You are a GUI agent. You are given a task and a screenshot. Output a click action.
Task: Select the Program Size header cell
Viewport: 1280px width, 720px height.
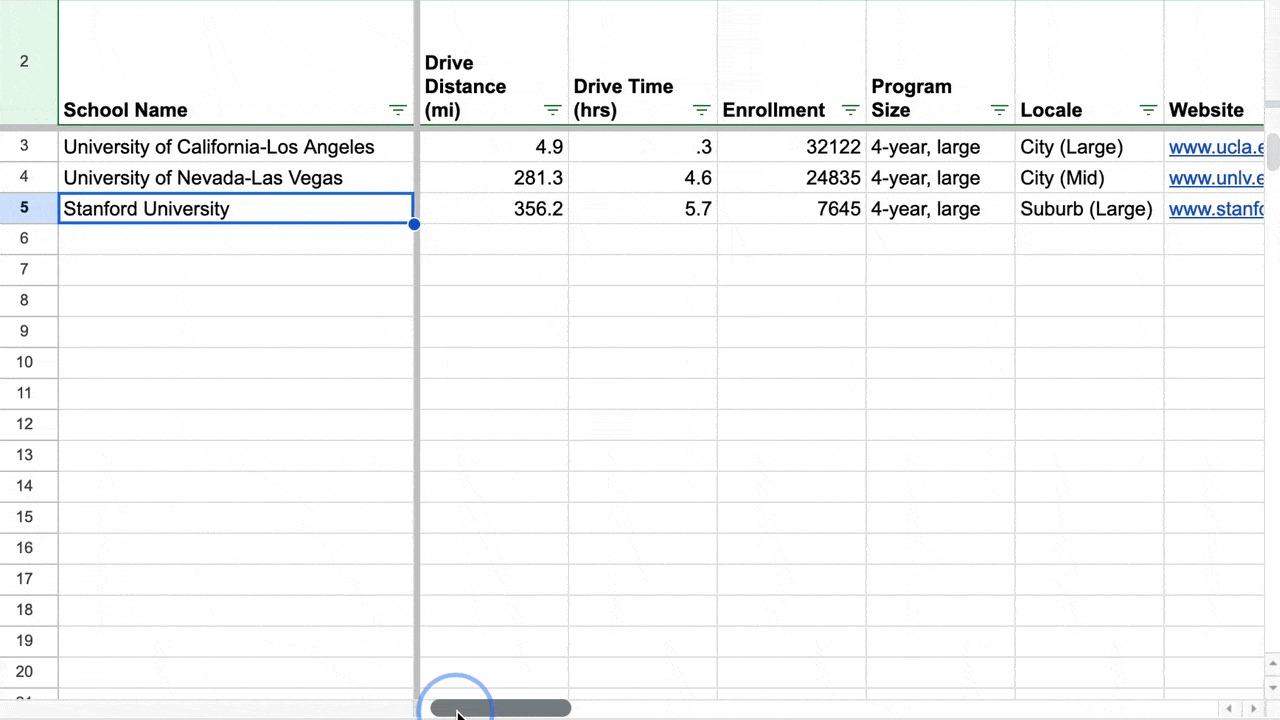(x=941, y=62)
